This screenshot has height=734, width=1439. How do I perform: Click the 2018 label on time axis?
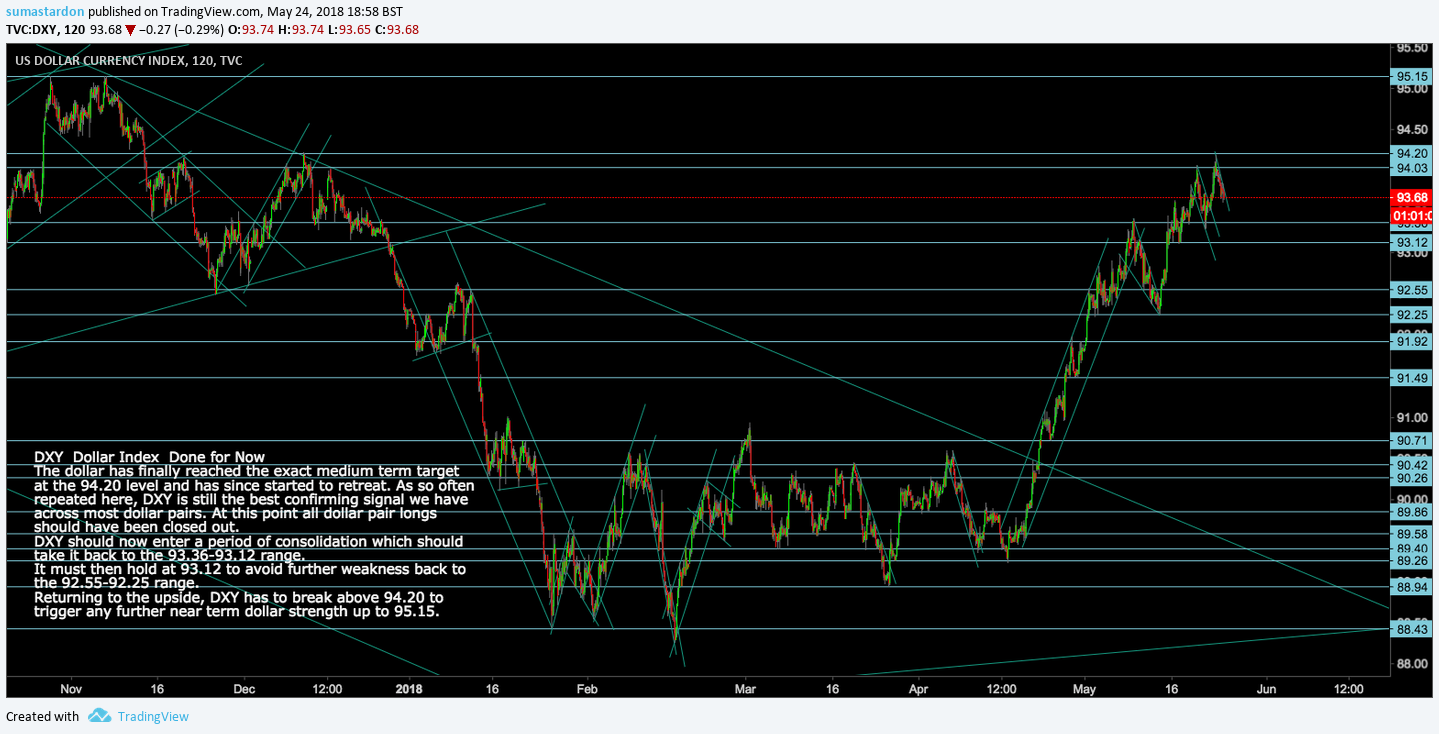[410, 689]
